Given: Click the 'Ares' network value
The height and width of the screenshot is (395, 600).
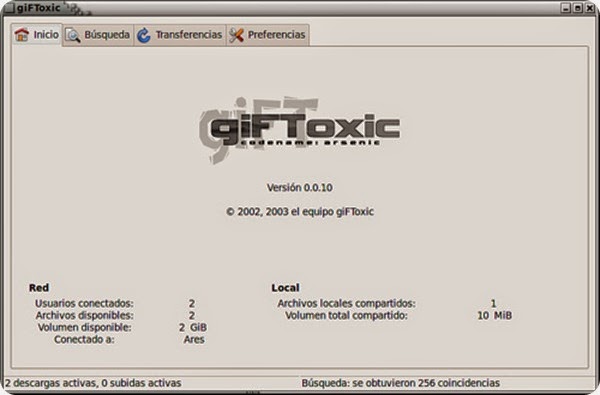Looking at the screenshot, I should pos(194,340).
